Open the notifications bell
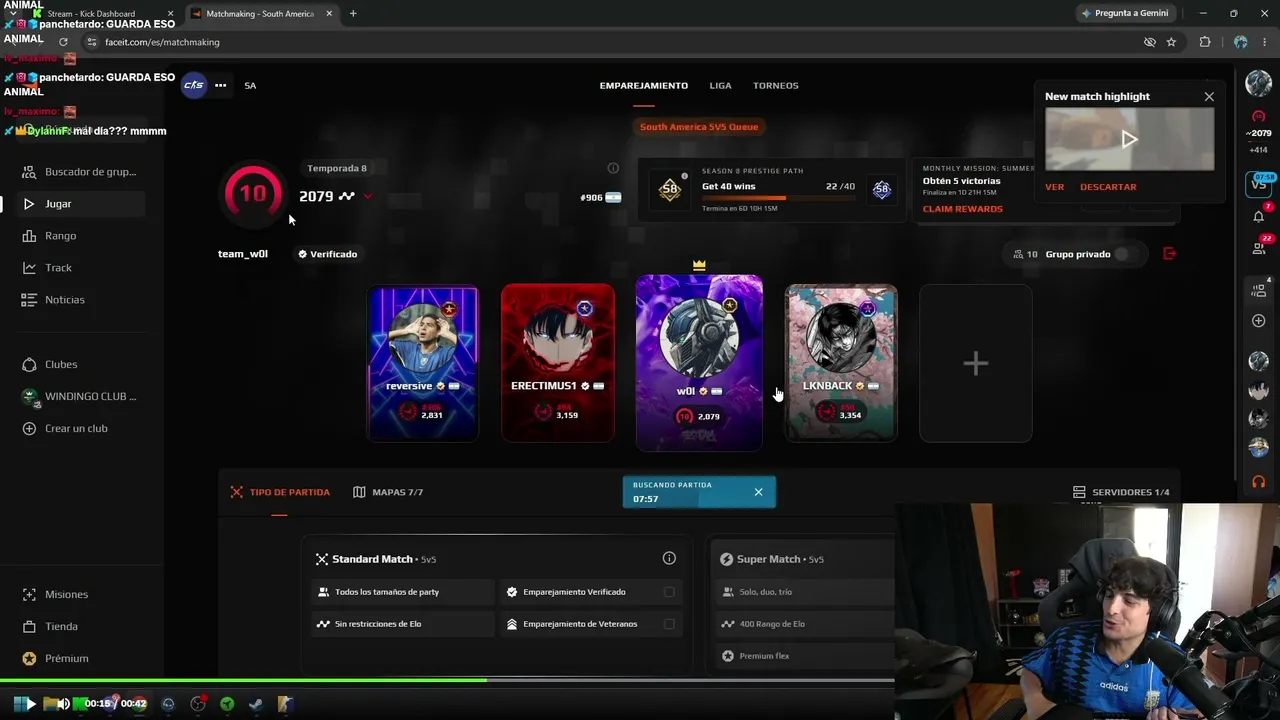The width and height of the screenshot is (1280, 720). pyautogui.click(x=1258, y=216)
